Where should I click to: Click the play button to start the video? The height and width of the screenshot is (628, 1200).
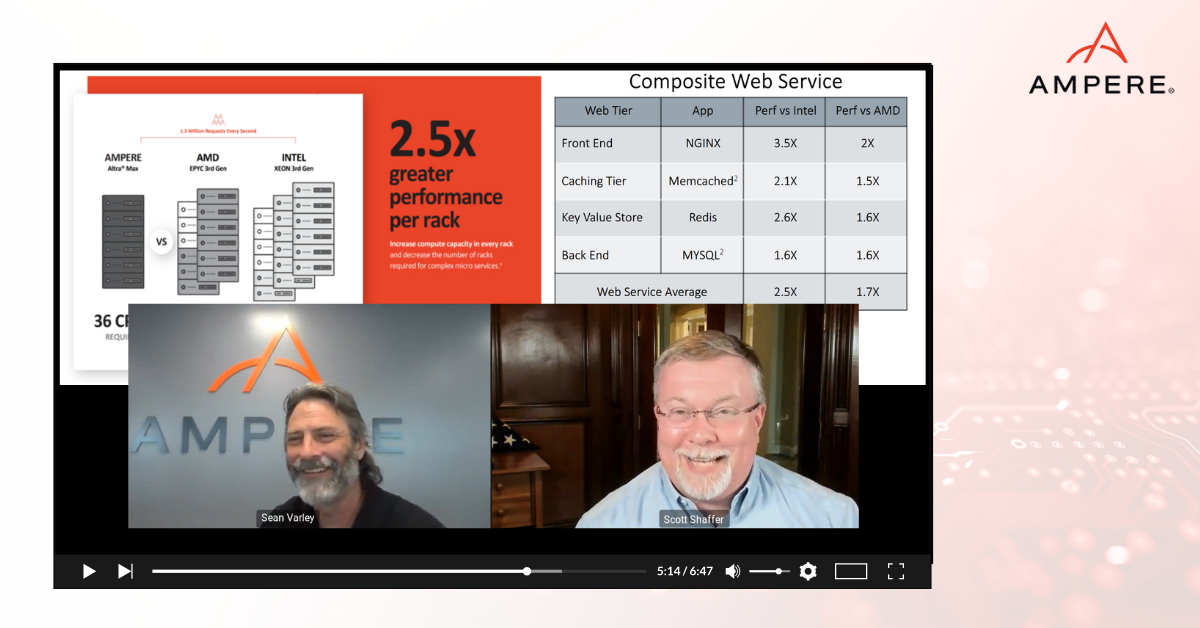tap(88, 571)
